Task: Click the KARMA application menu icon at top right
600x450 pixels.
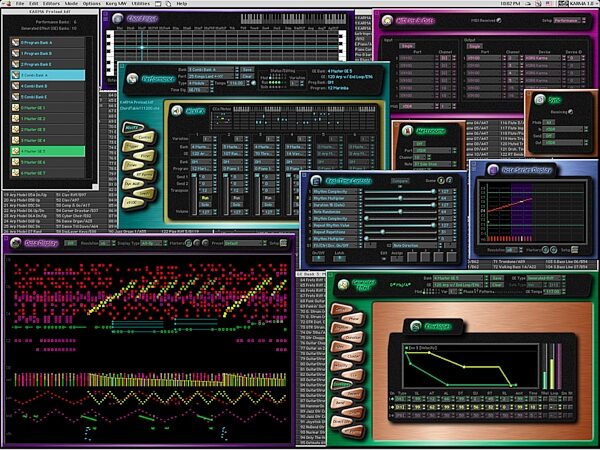Action: 562,3
